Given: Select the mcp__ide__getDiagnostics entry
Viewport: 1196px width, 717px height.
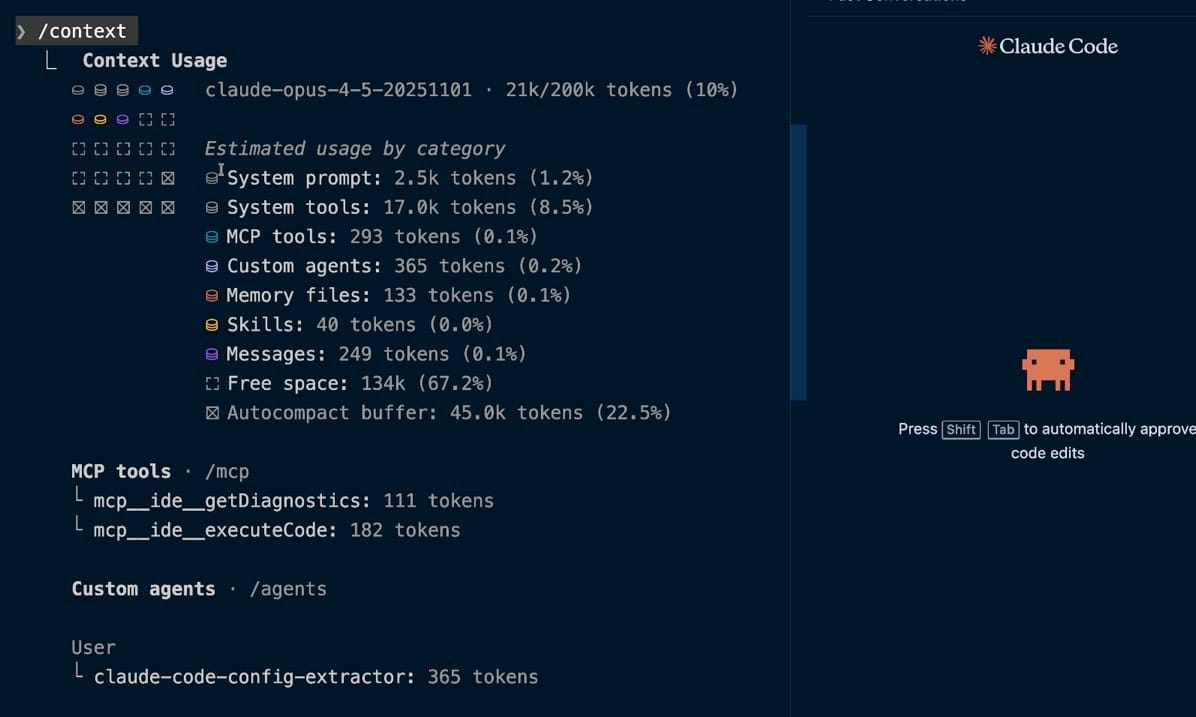Looking at the screenshot, I should pyautogui.click(x=293, y=501).
